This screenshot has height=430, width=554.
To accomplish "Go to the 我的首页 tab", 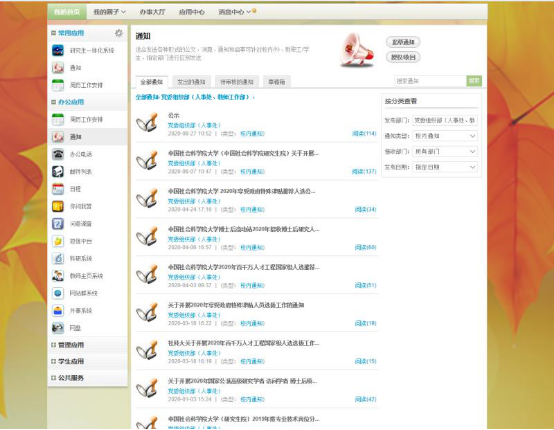I will point(66,12).
